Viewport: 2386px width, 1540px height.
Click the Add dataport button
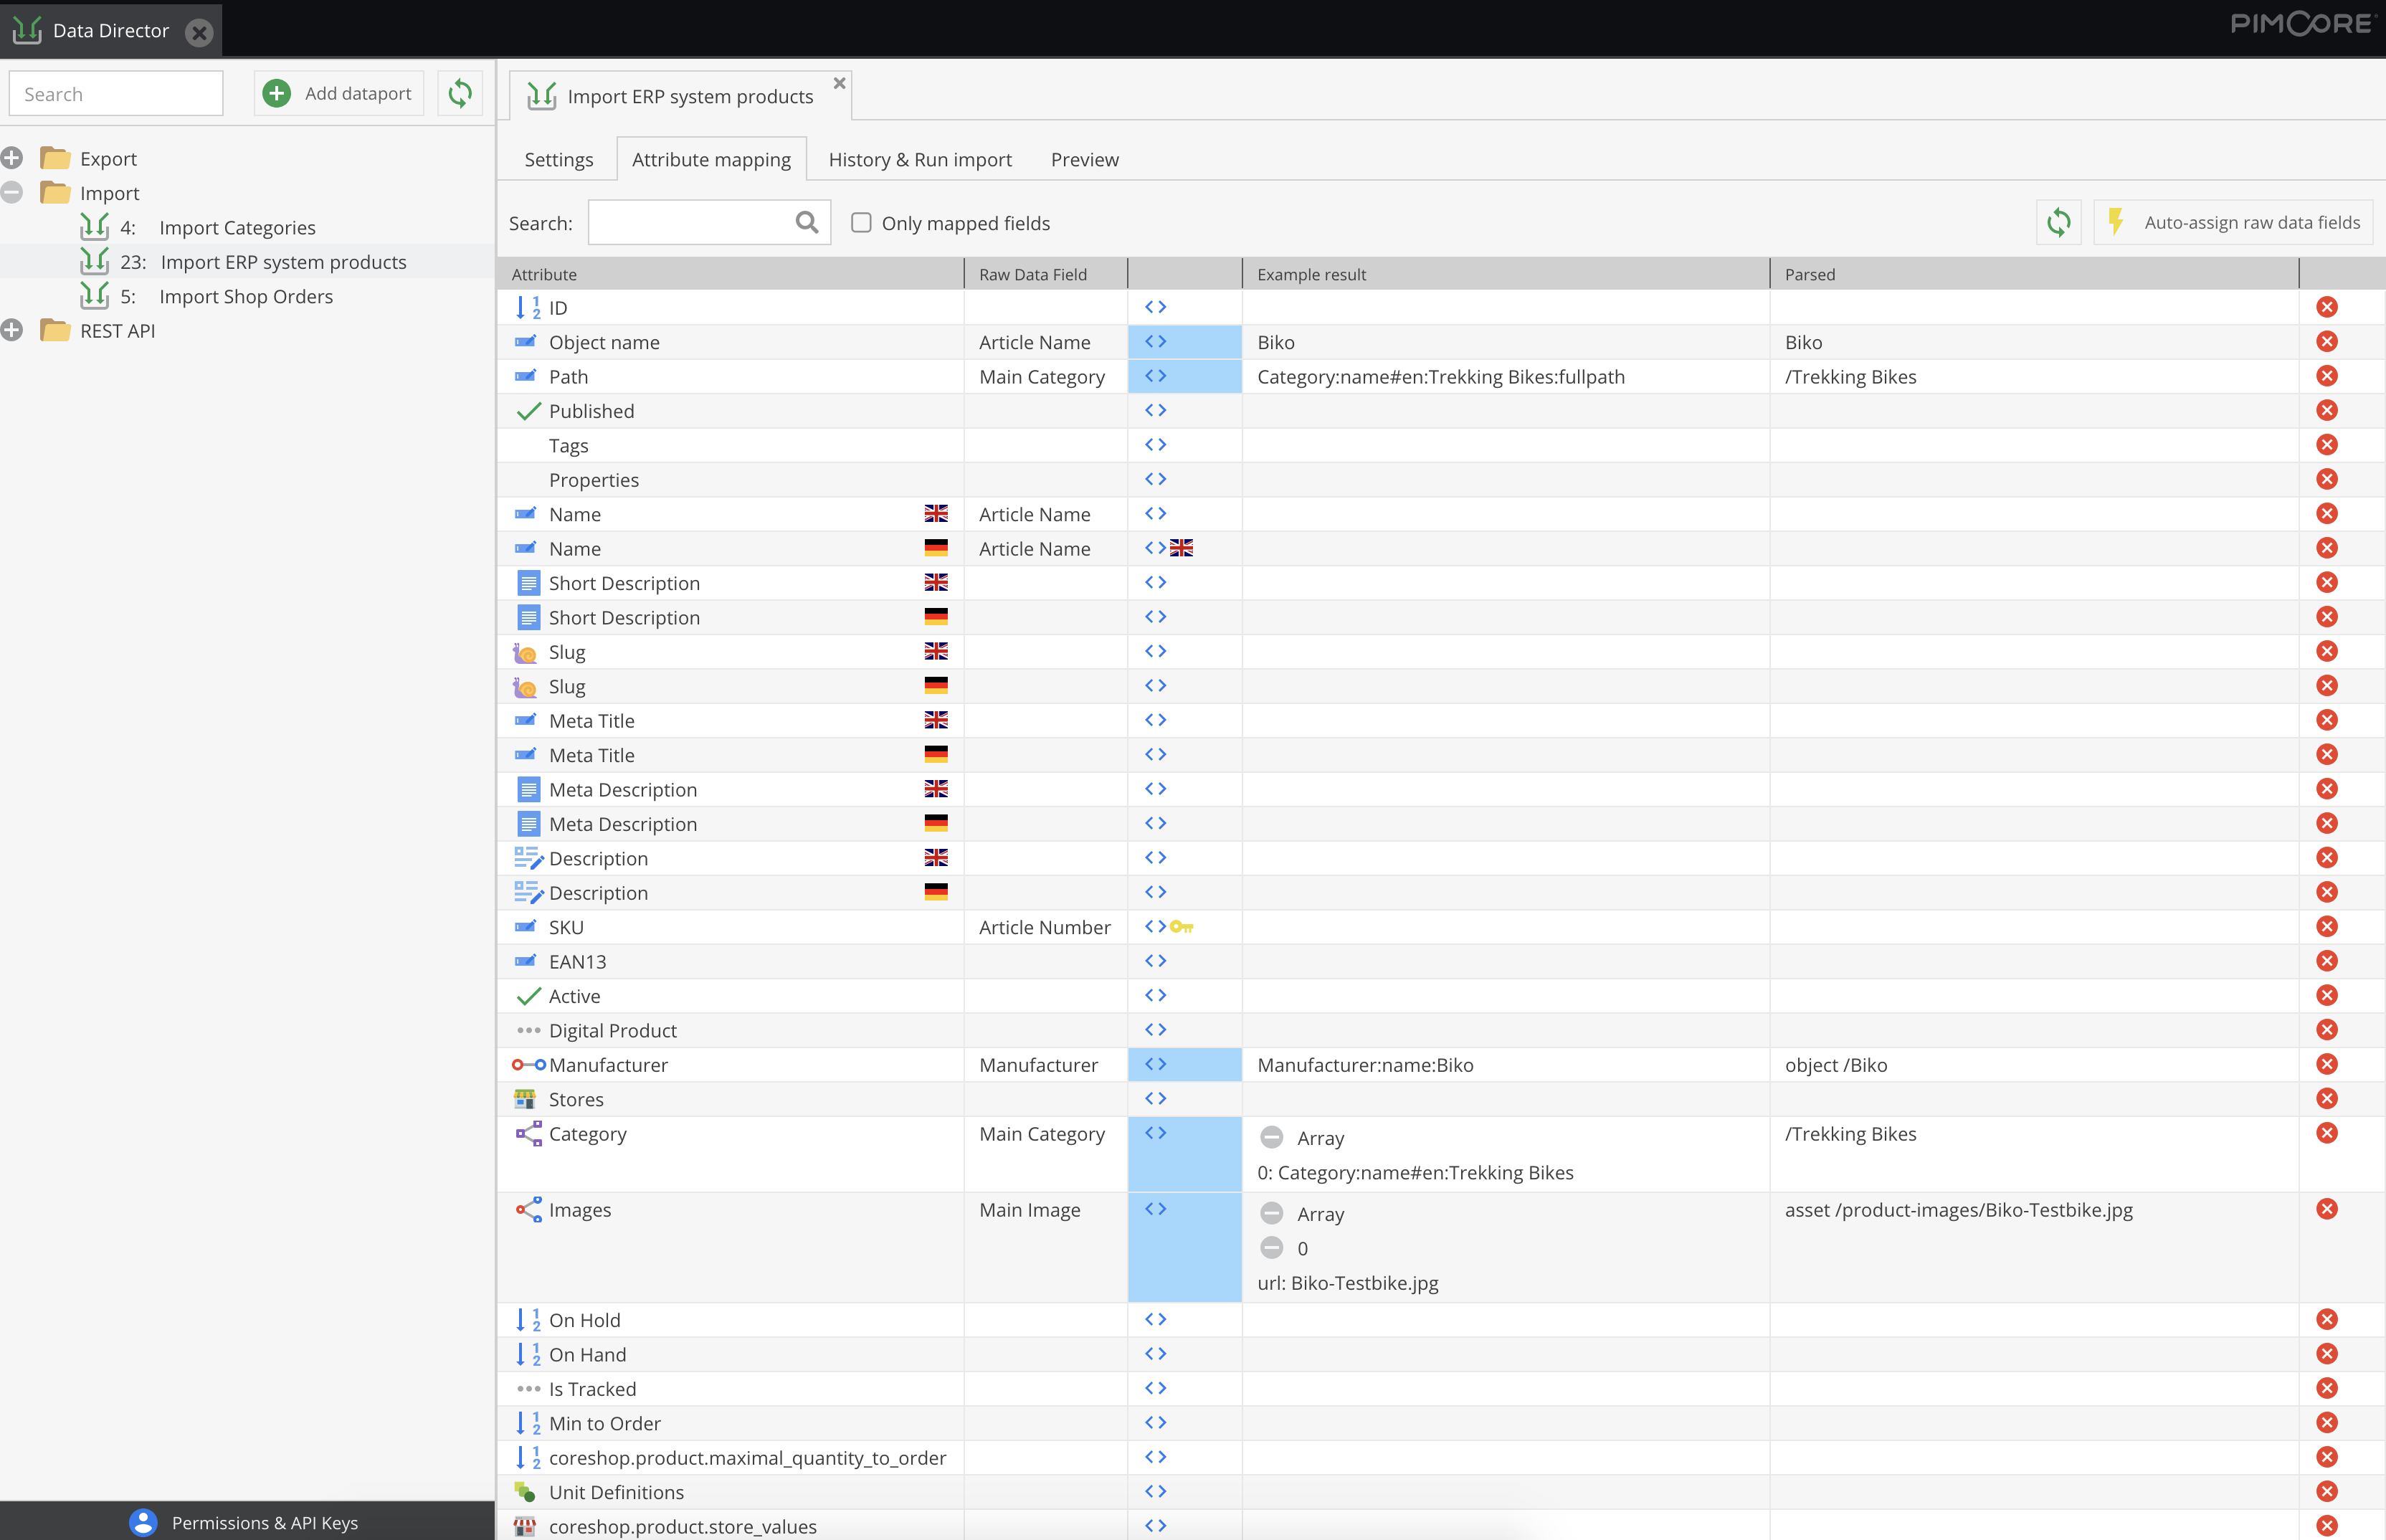[338, 93]
